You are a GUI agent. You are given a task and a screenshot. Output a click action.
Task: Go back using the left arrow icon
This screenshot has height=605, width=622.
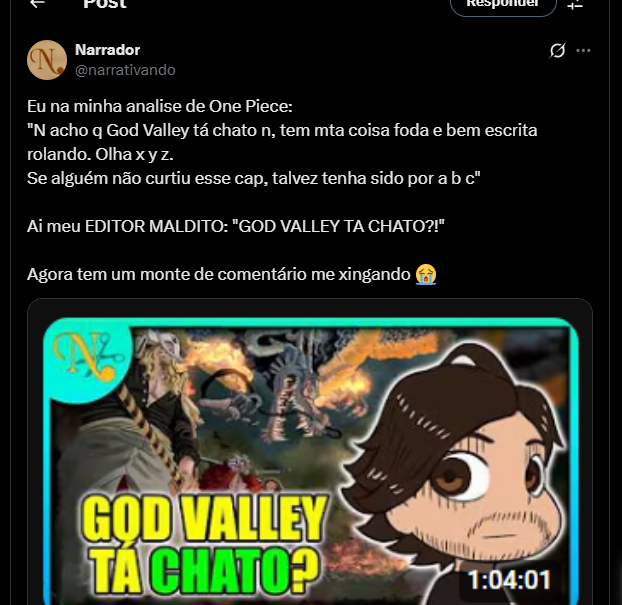coord(37,4)
